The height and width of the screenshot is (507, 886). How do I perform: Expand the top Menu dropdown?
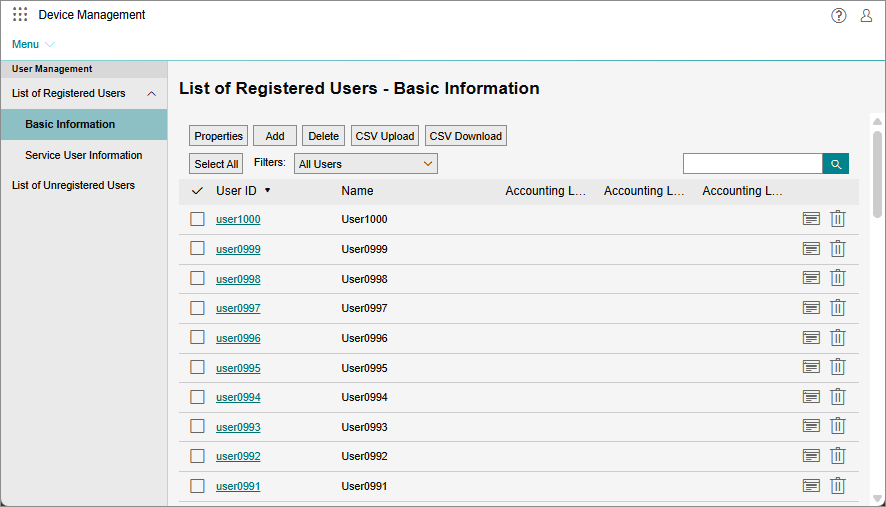pos(33,44)
